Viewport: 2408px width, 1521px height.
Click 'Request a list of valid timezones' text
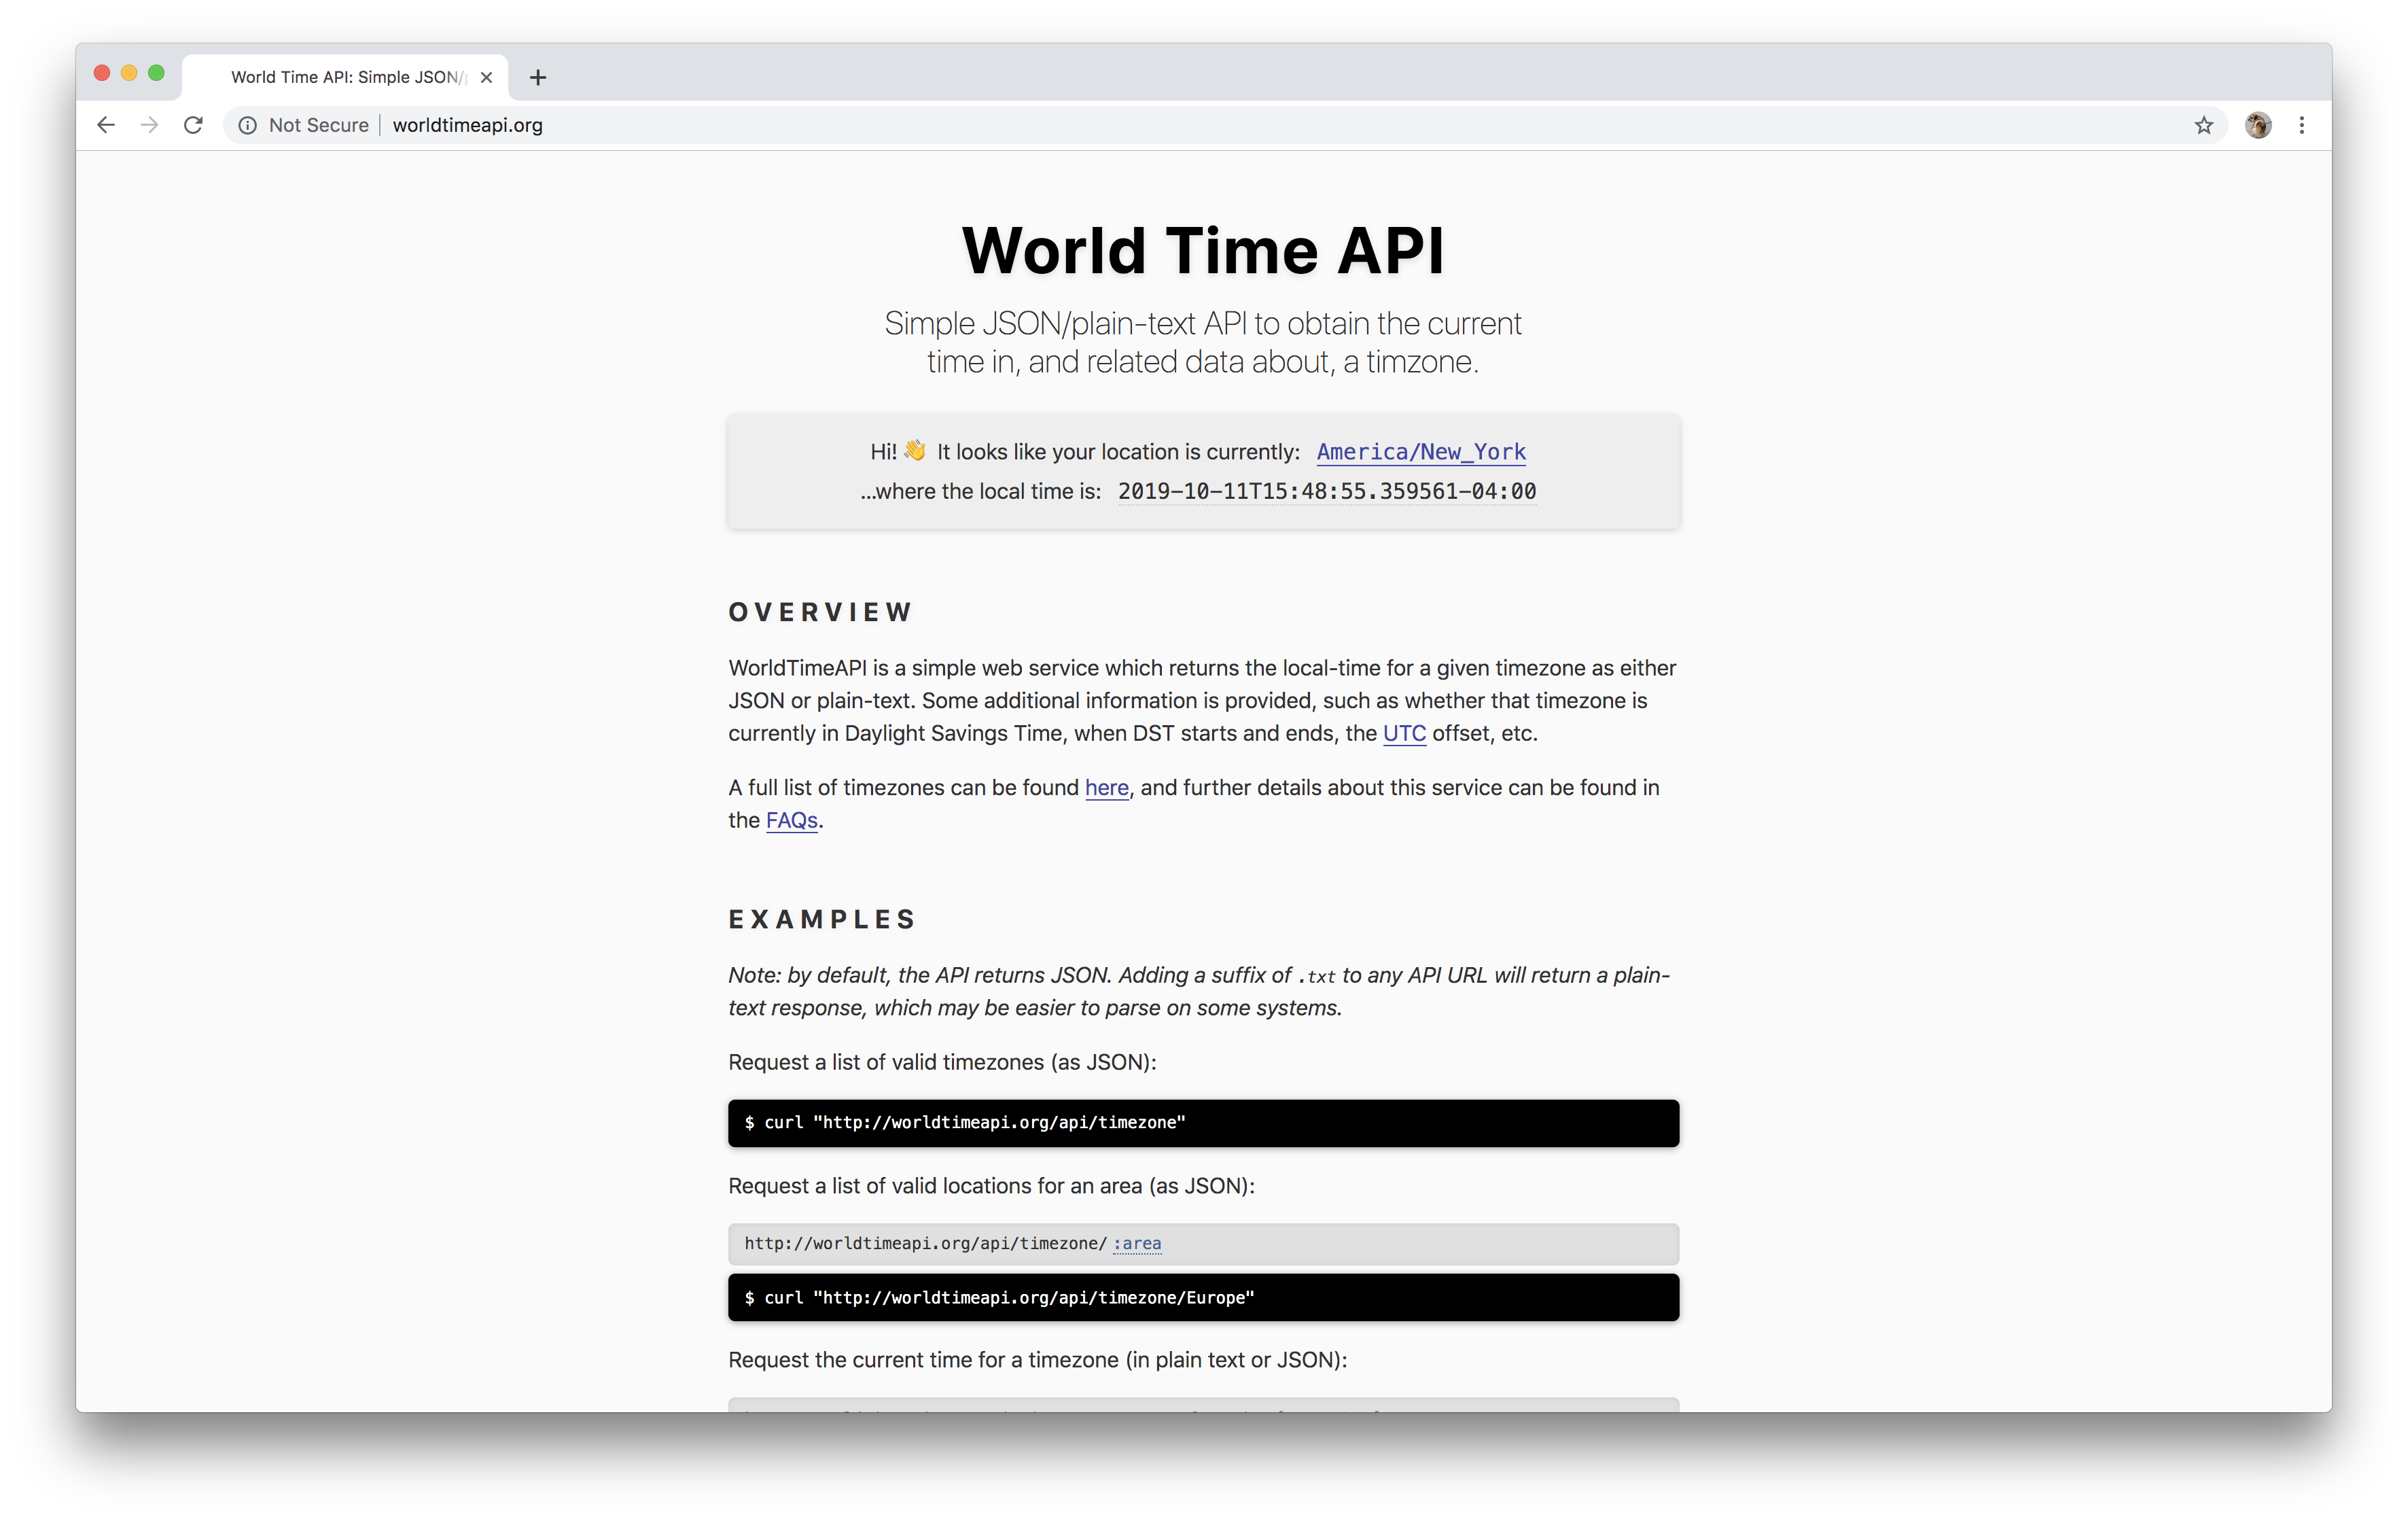tap(942, 1063)
